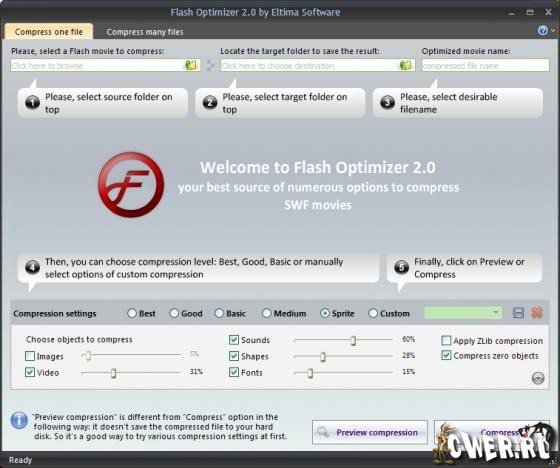This screenshot has height=468, width=560.
Task: Click the destination folder browse icon
Action: pos(405,65)
